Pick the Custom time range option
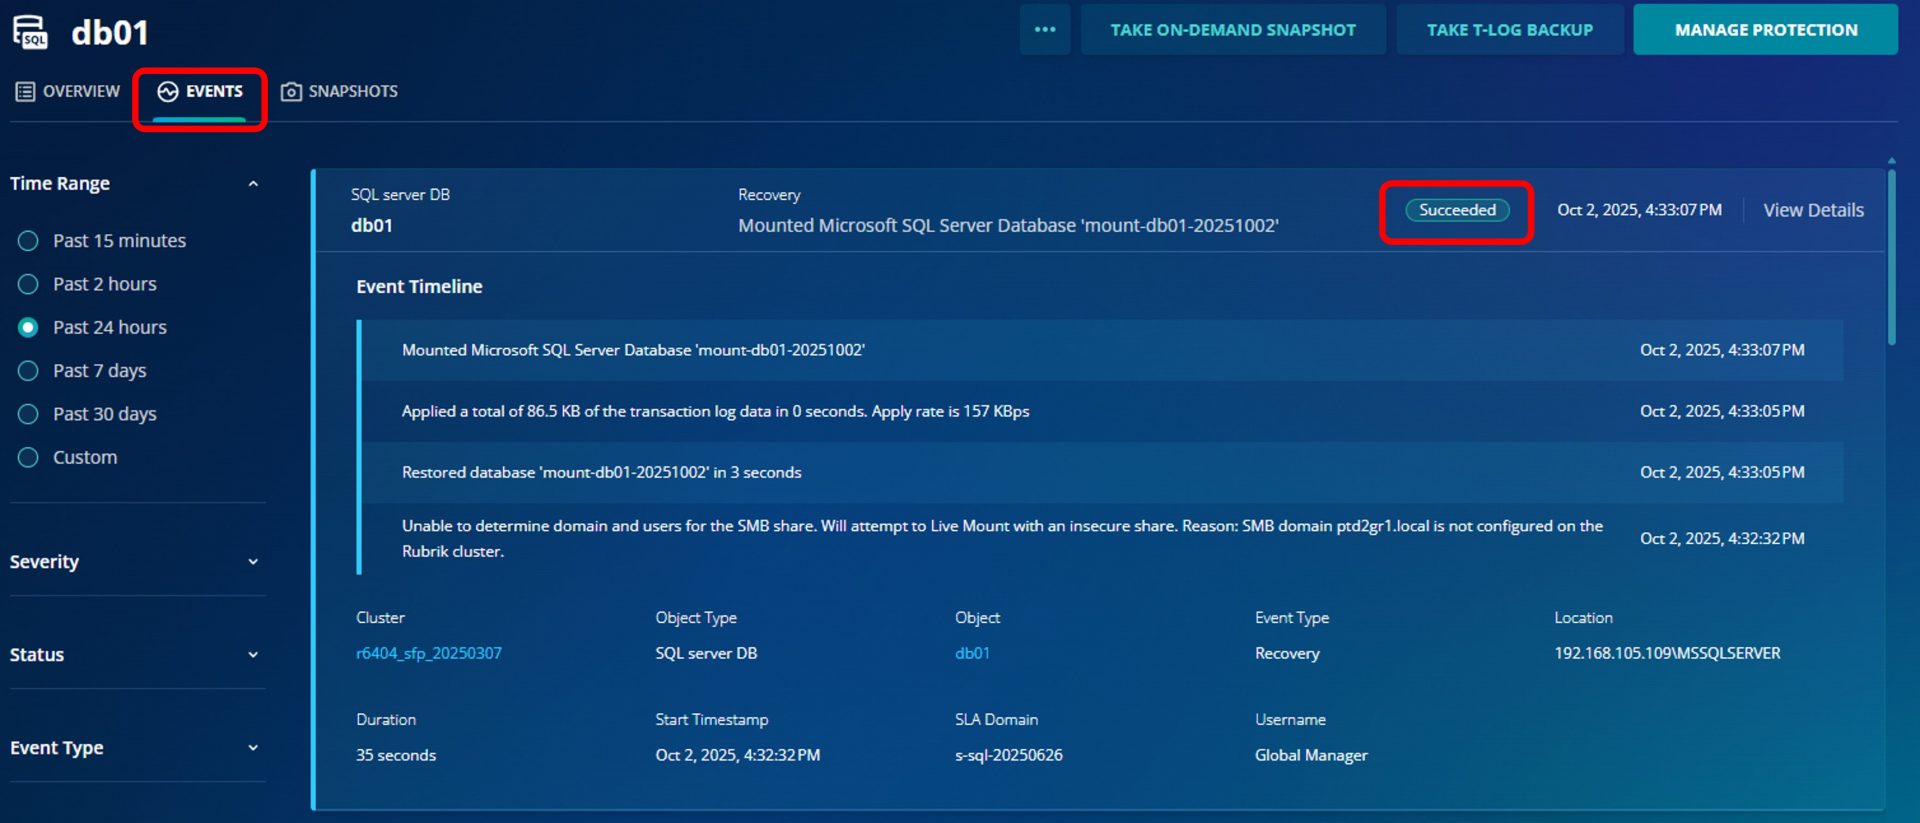This screenshot has height=823, width=1920. point(28,457)
